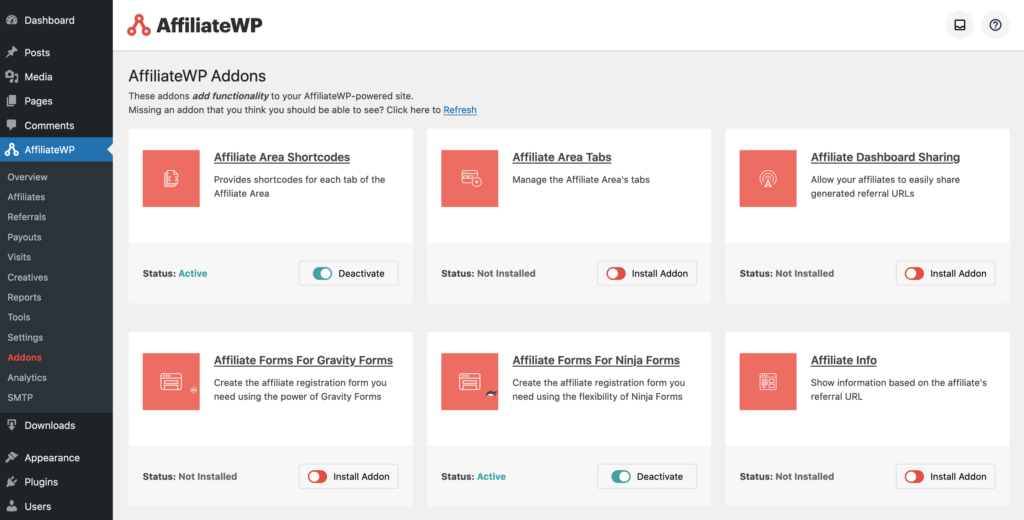Click the Pages icon in sidebar
1024x520 pixels.
[11, 101]
